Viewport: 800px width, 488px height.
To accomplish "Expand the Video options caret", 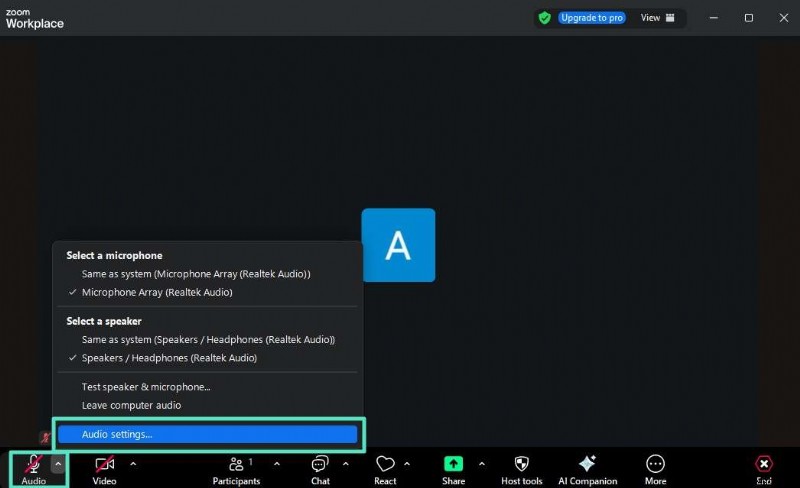I will pyautogui.click(x=133, y=464).
